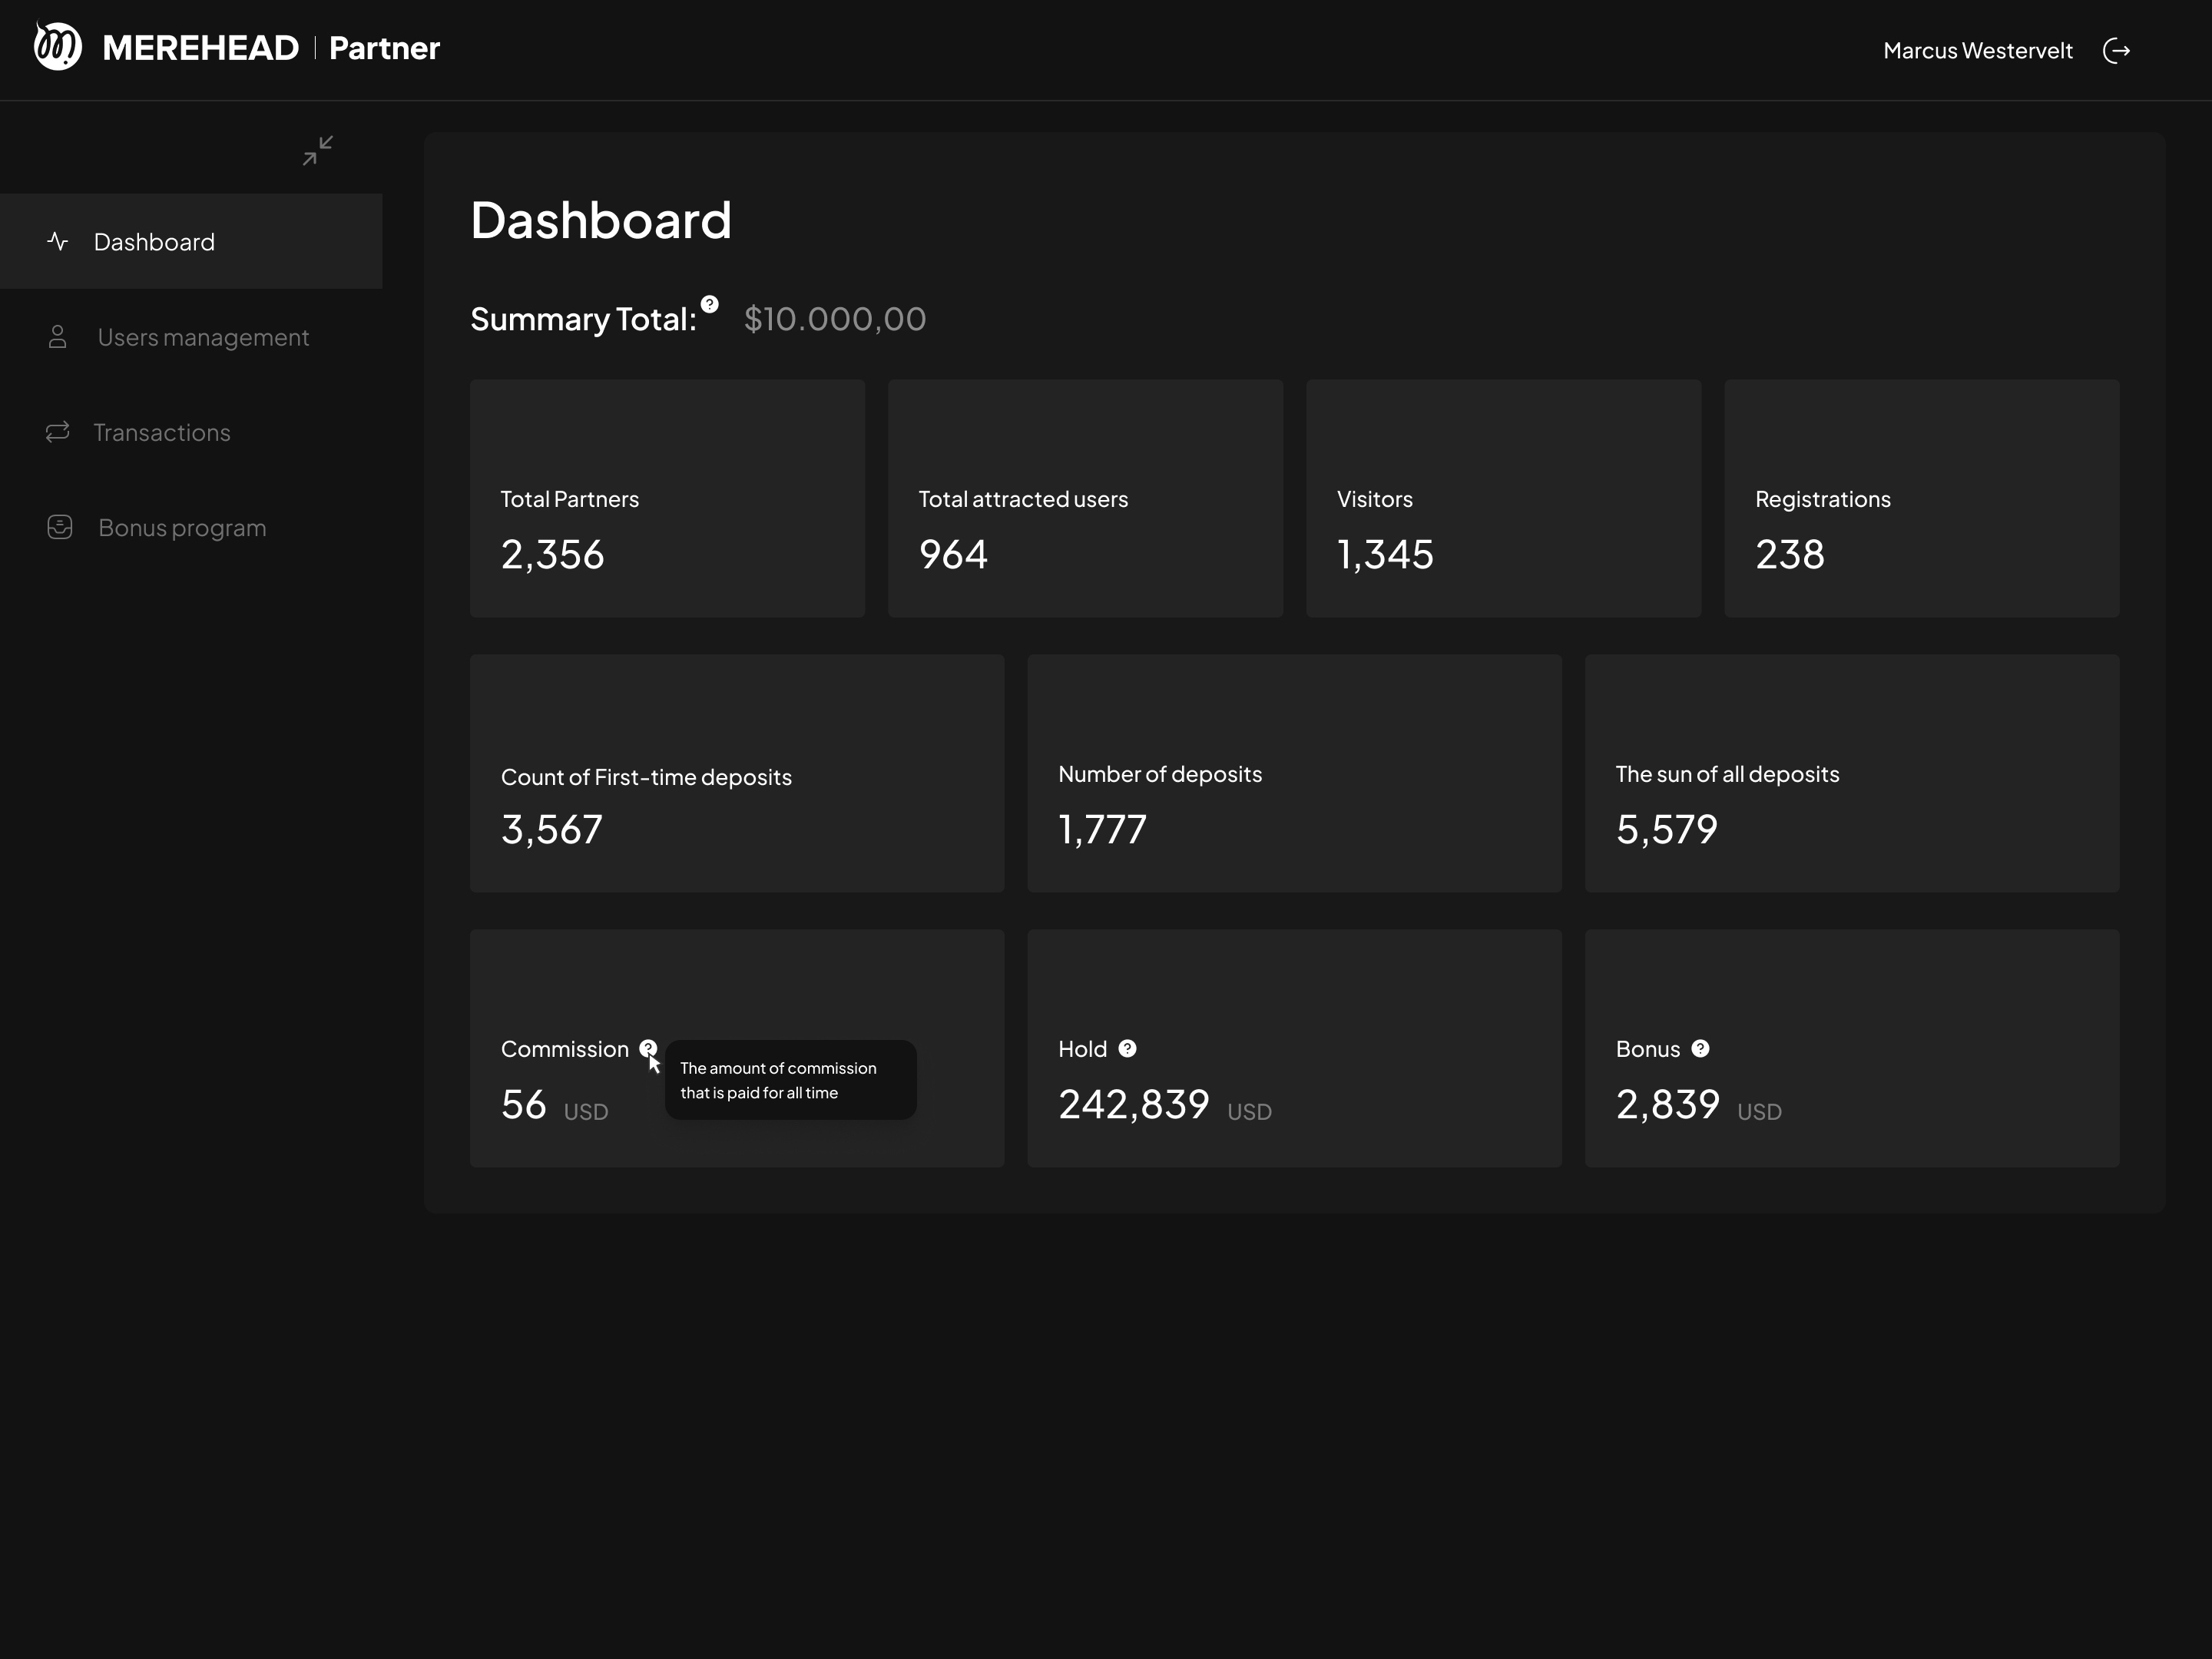The height and width of the screenshot is (1659, 2212).
Task: Click the logout icon beside Marcus Westervelt
Action: pyautogui.click(x=2116, y=51)
